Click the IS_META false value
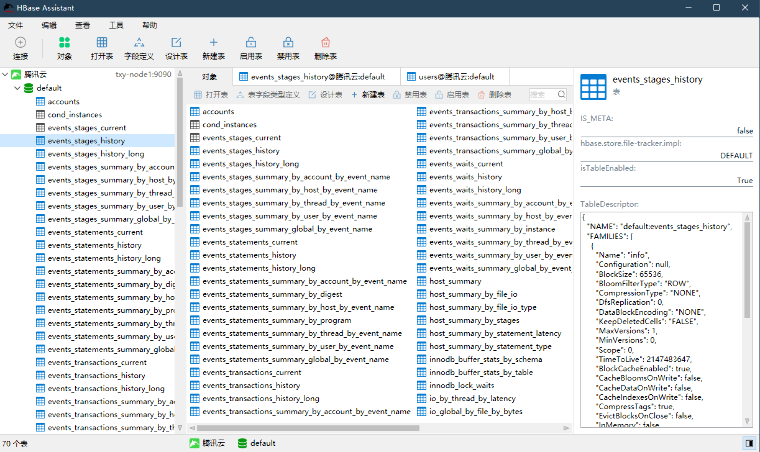The height and width of the screenshot is (452, 760). (x=744, y=130)
